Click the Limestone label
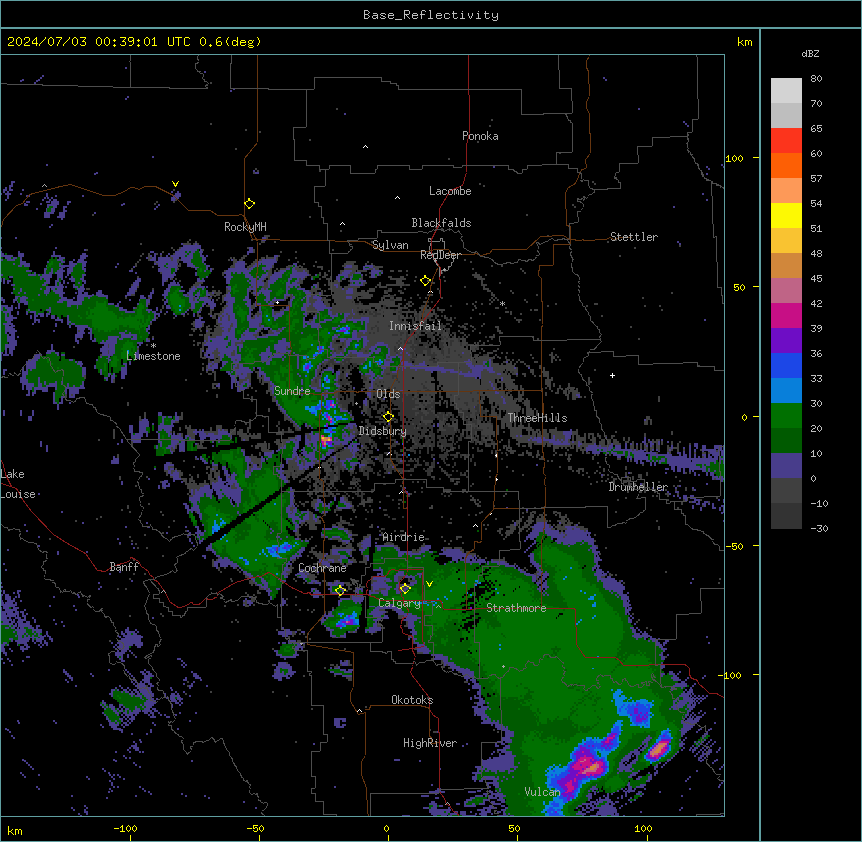862x842 pixels. coord(153,356)
